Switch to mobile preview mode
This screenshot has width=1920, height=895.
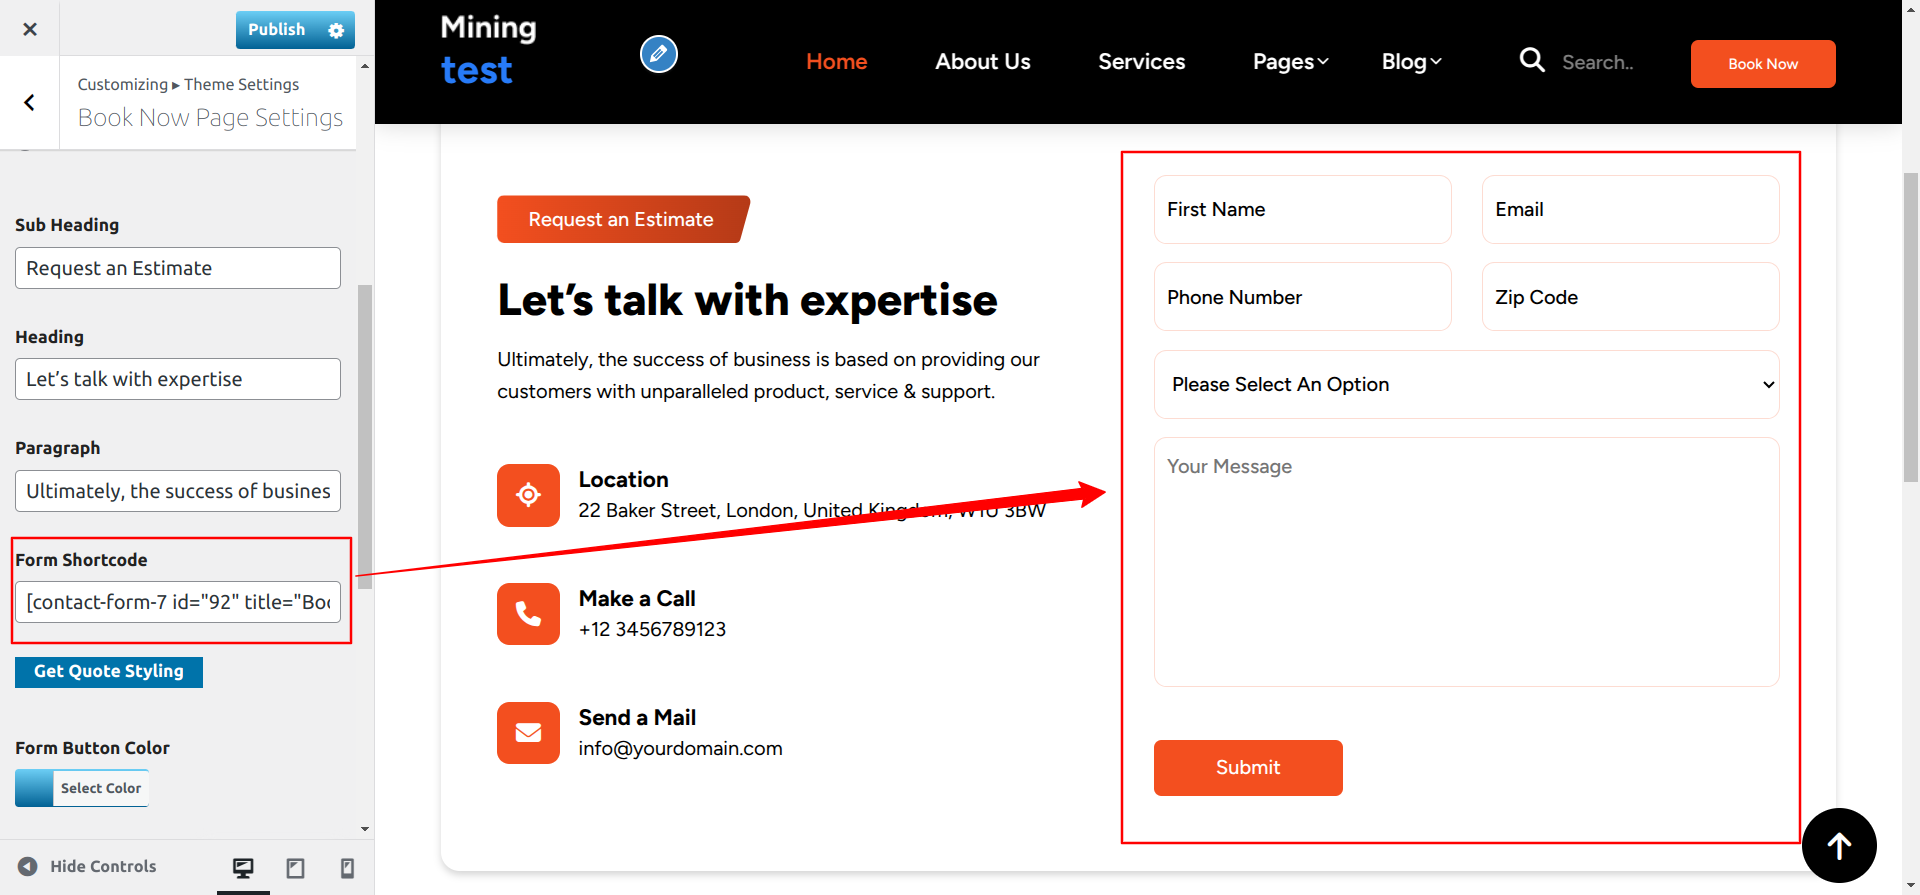pyautogui.click(x=347, y=867)
